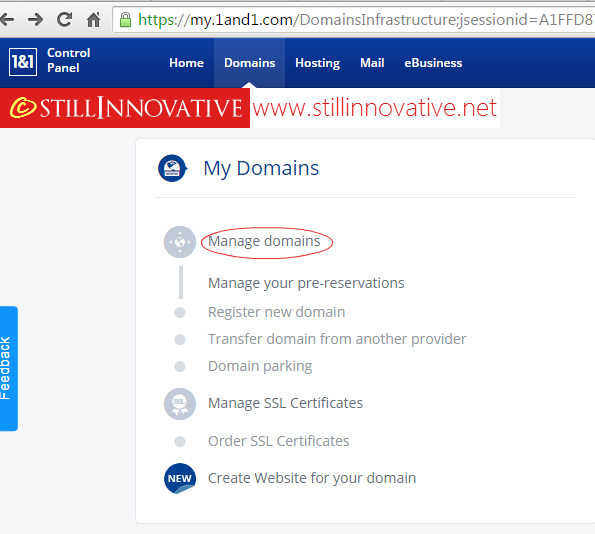Open the blue Feedback side tab
The height and width of the screenshot is (534, 595).
(x=8, y=369)
